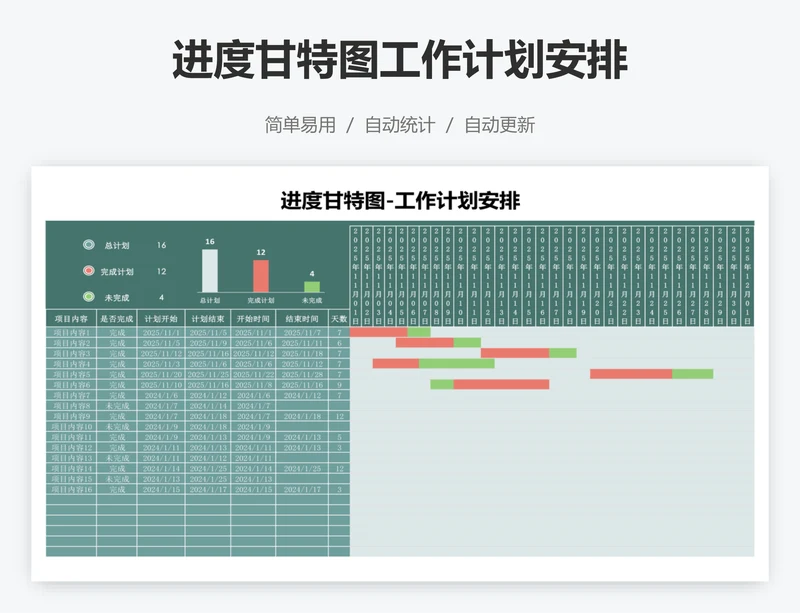Click the red Gantt bar for 项目内容6
This screenshot has width=800, height=613.
point(502,384)
